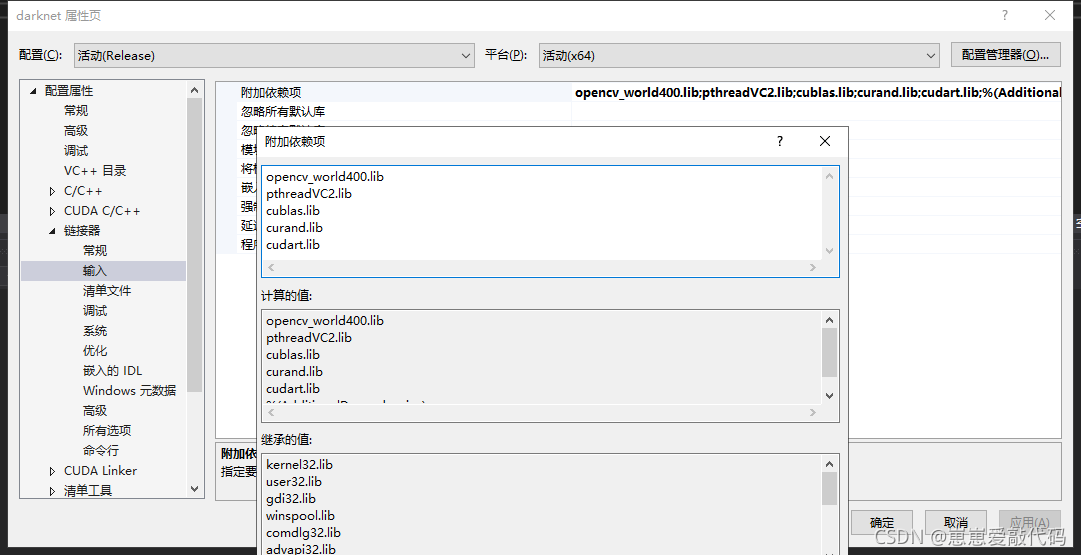Select 高级 under 配置属性
This screenshot has width=1081, height=555.
pos(76,131)
